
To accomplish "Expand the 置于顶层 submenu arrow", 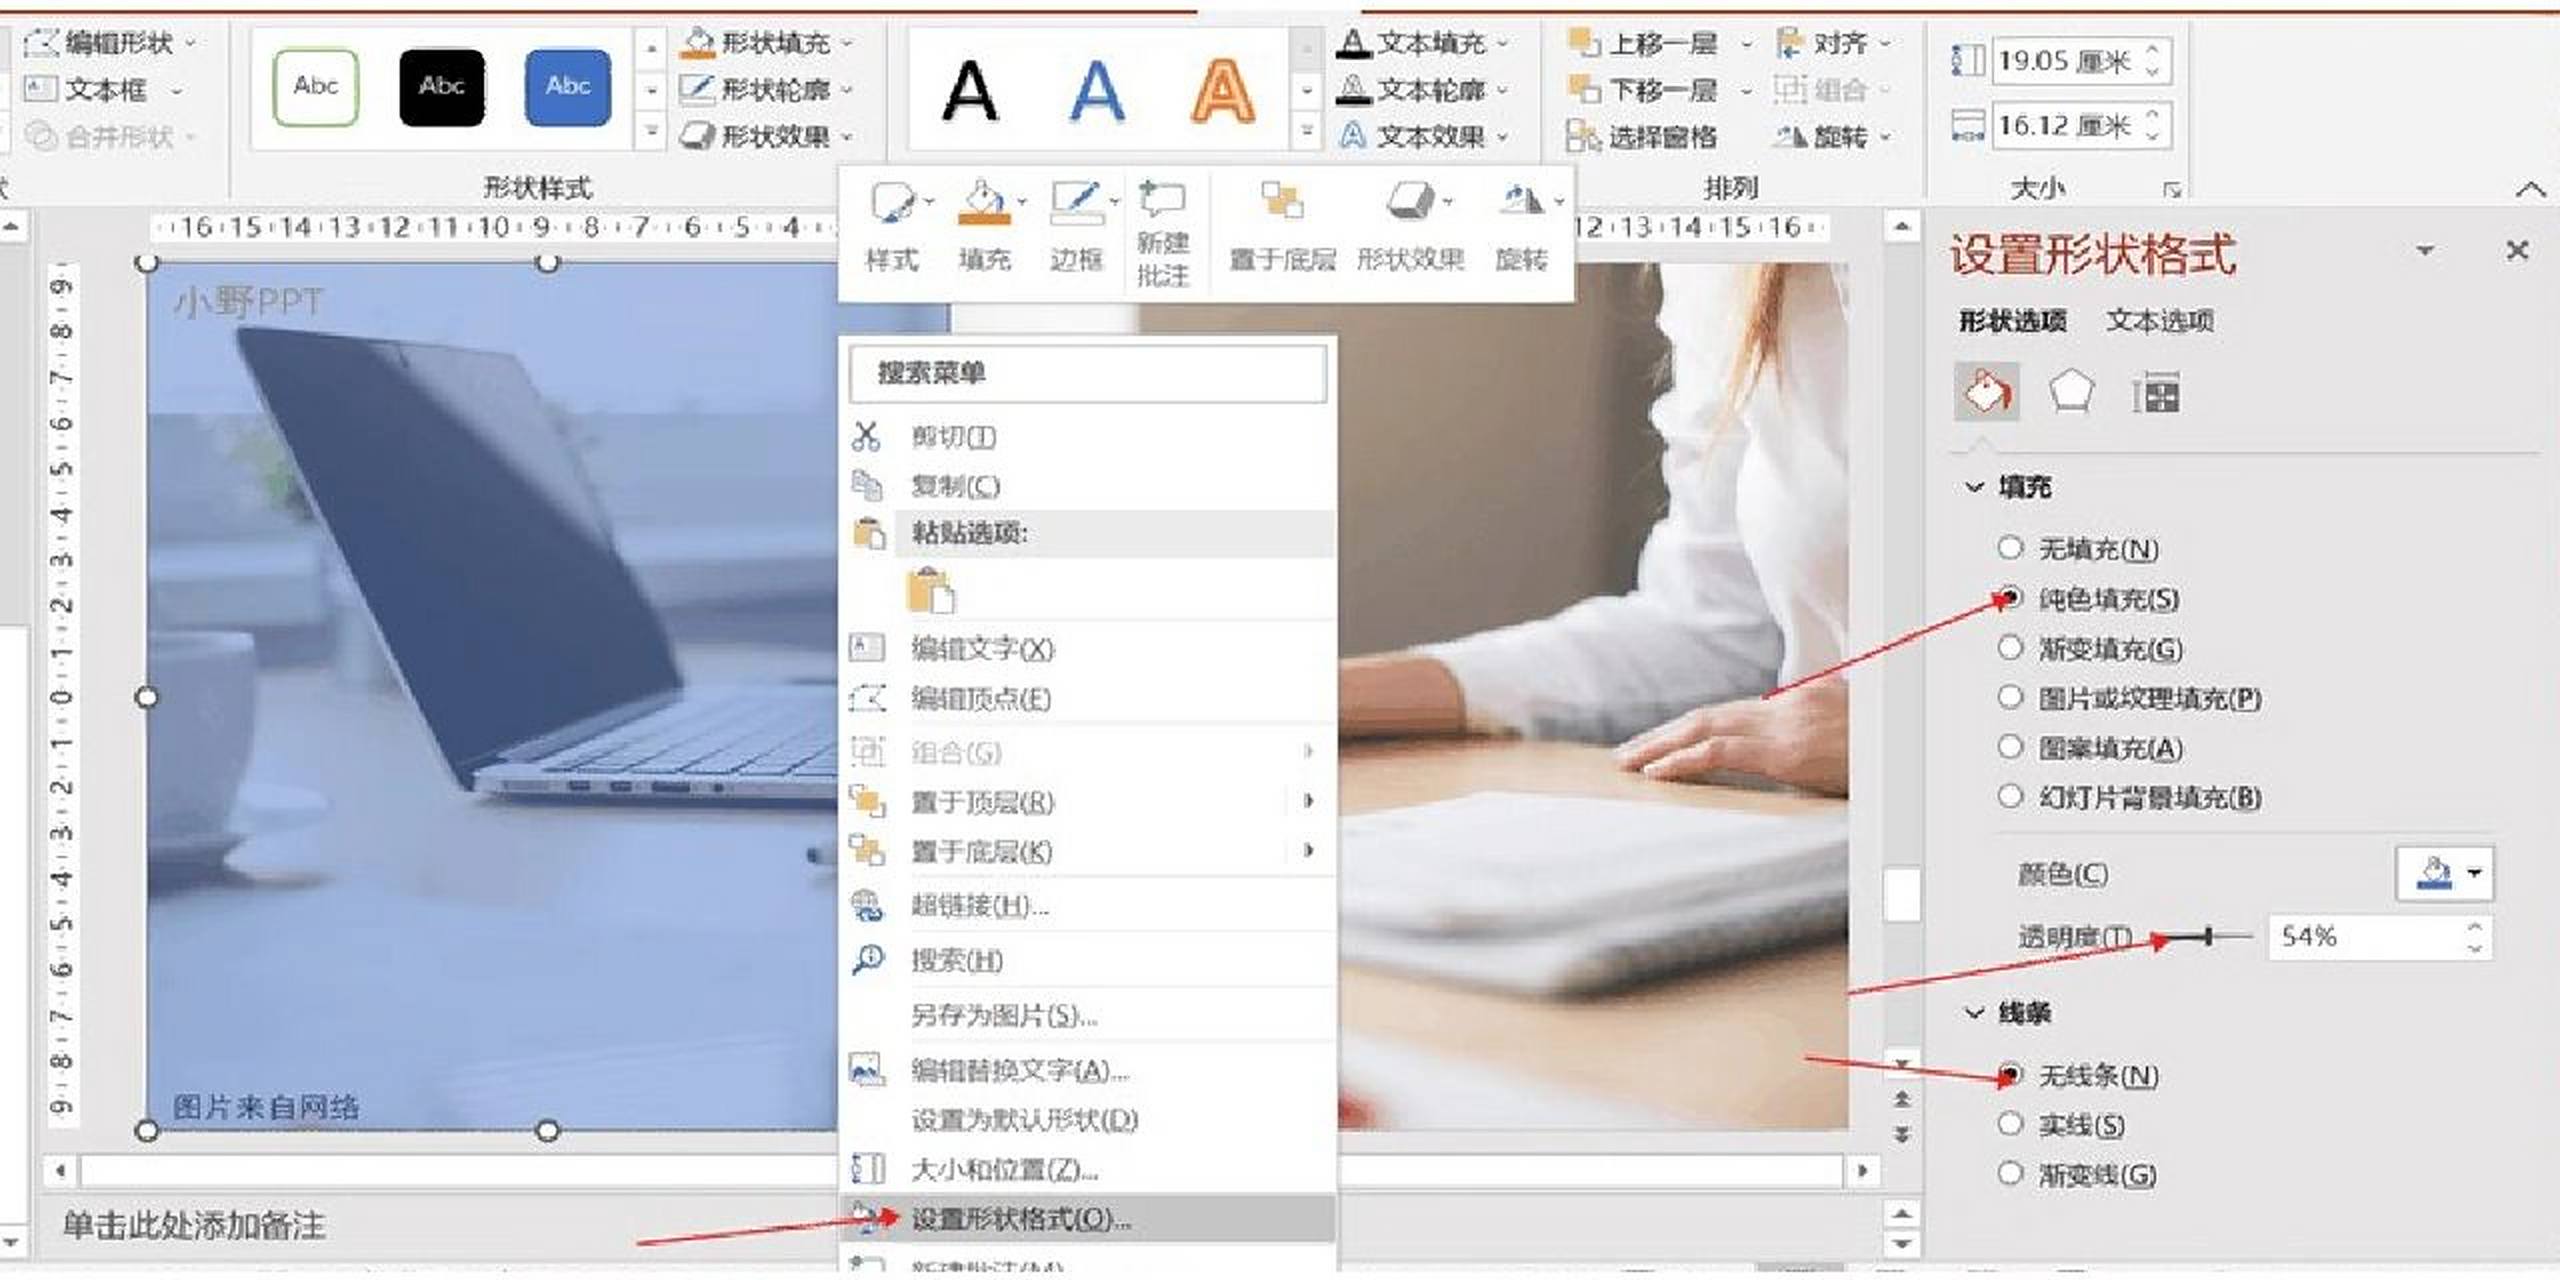I will pos(1309,801).
